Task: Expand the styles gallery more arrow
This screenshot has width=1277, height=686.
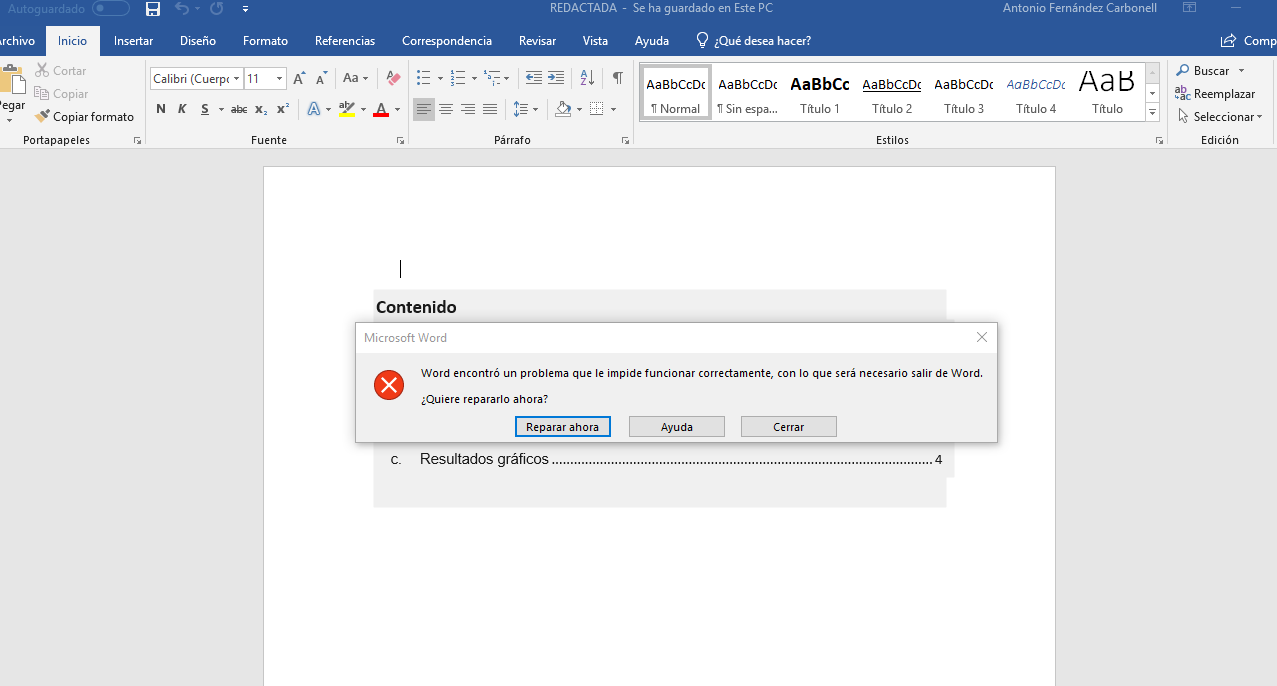Action: 1152,113
